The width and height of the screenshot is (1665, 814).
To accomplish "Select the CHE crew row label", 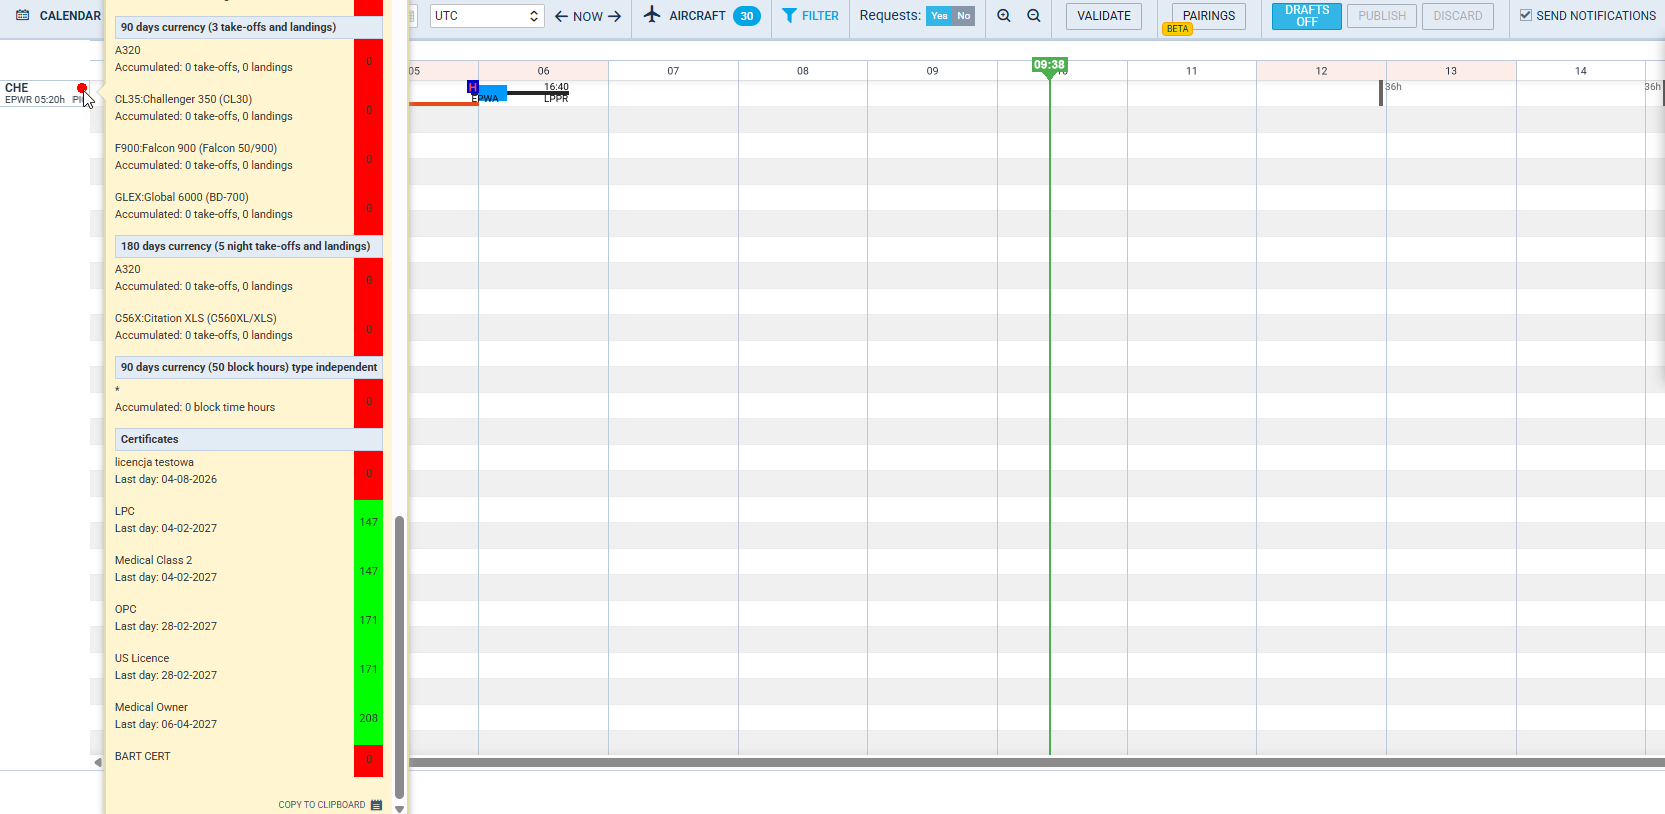I will click(x=17, y=88).
